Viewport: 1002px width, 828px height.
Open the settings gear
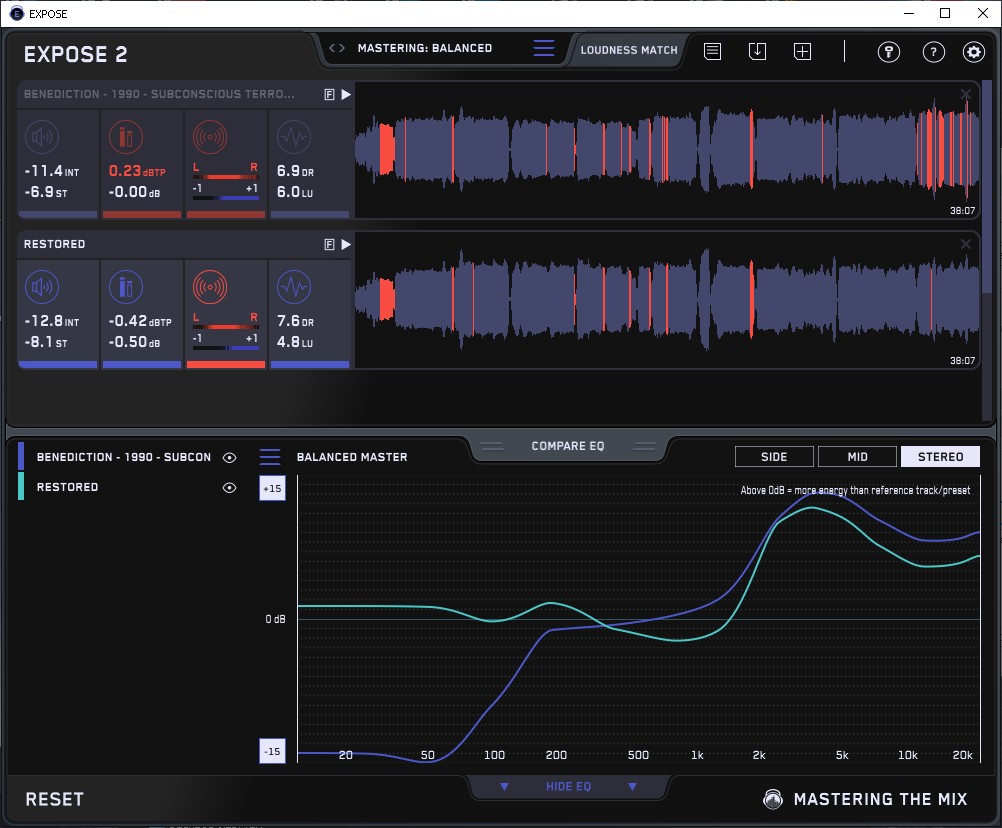coord(973,52)
